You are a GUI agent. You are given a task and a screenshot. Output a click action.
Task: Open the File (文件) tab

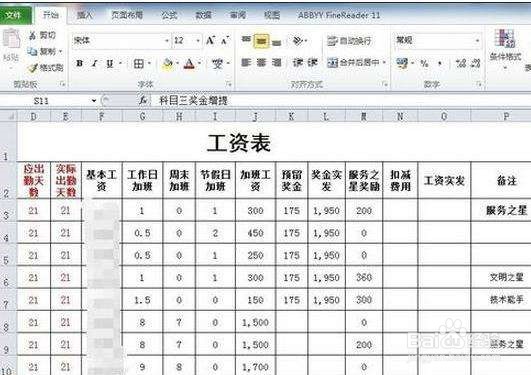pos(15,15)
